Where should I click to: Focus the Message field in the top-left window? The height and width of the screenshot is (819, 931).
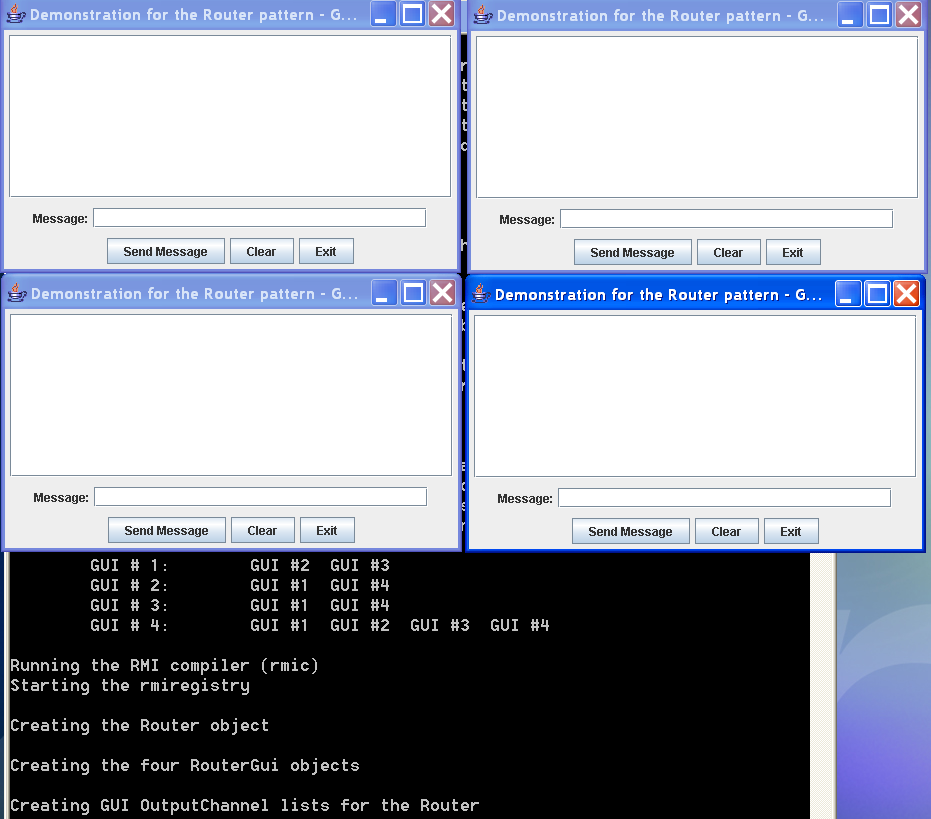pyautogui.click(x=259, y=218)
